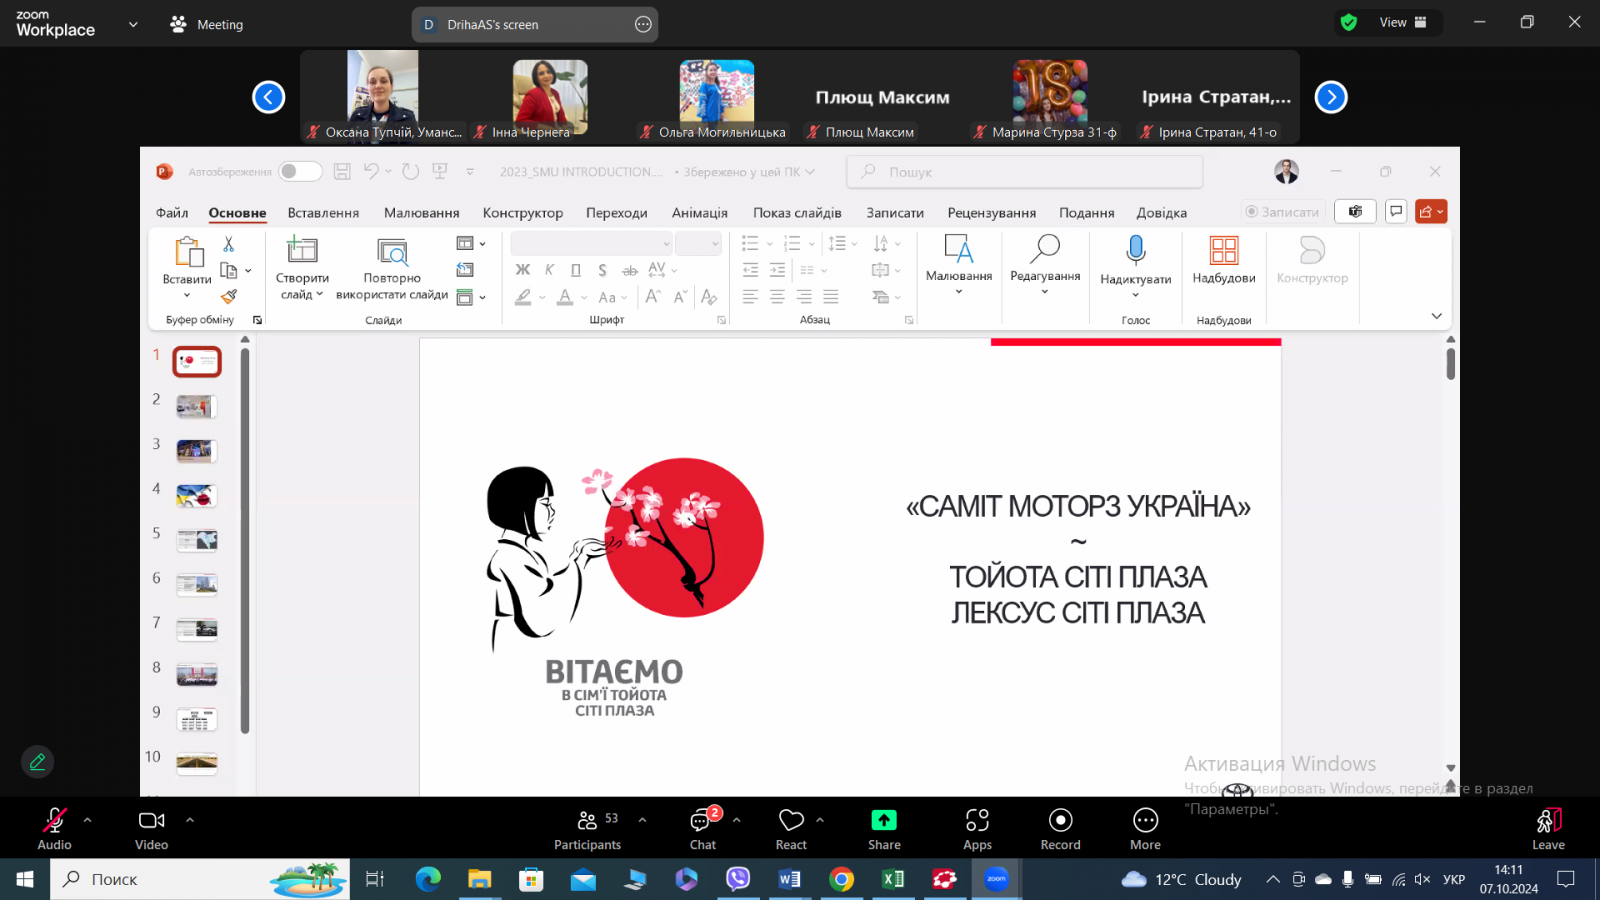Click the green Share button in Zoom
The image size is (1600, 900).
[x=884, y=829]
